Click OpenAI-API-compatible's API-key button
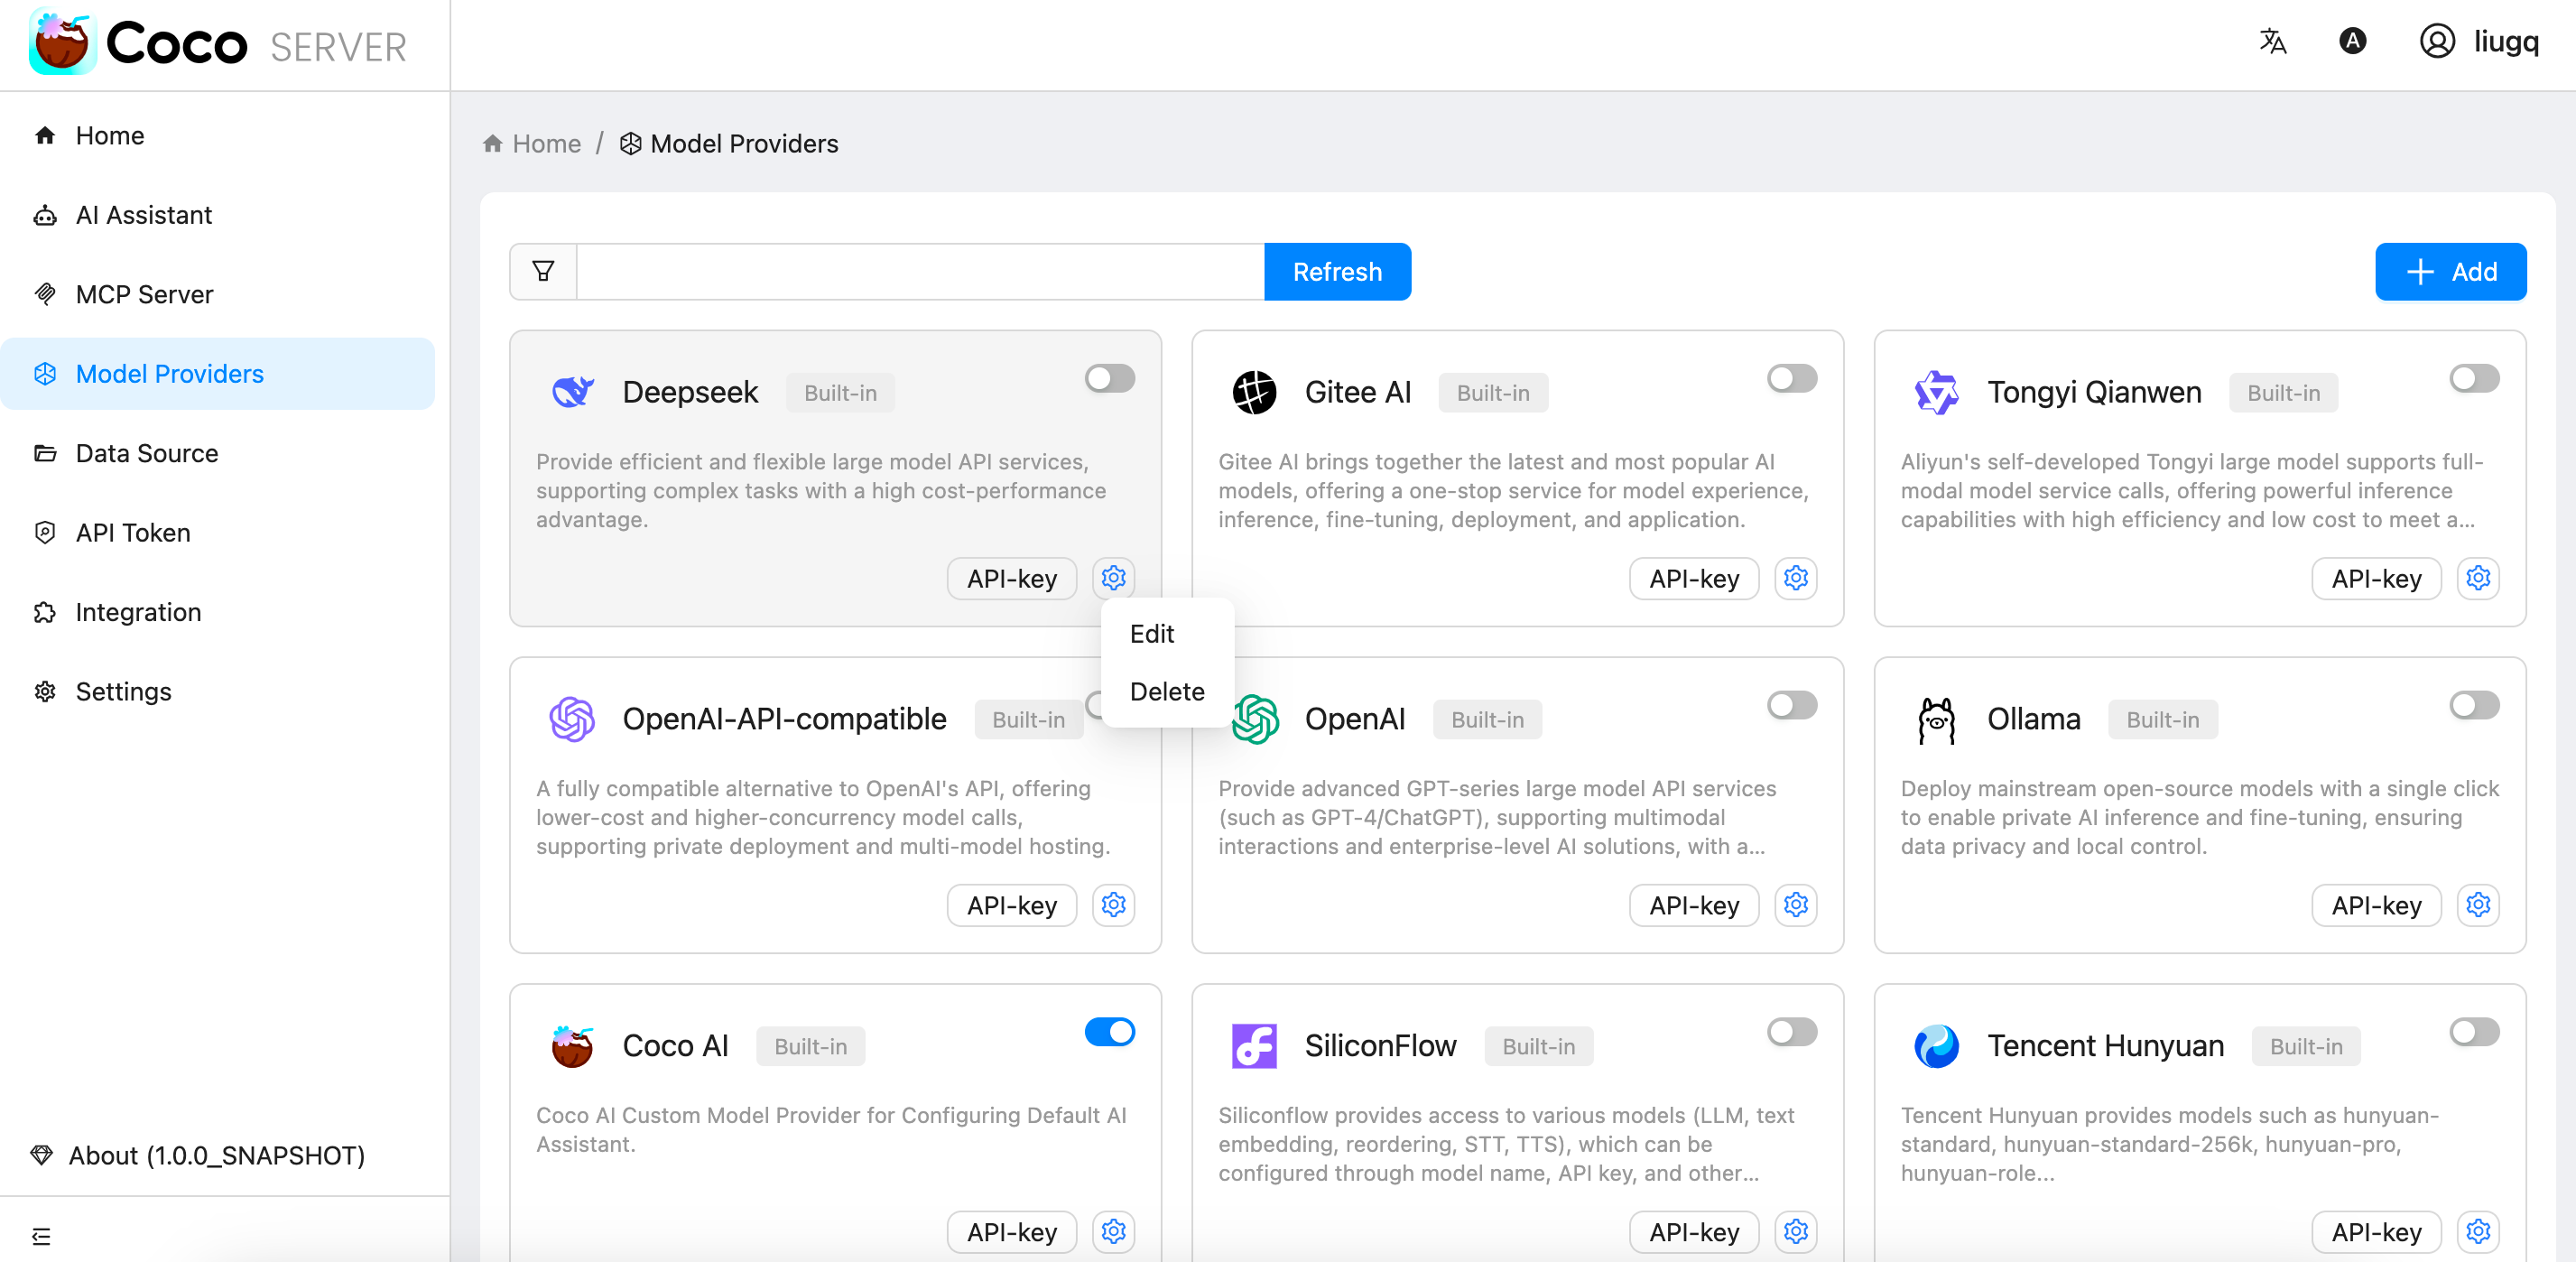This screenshot has height=1262, width=2576. click(x=1011, y=905)
